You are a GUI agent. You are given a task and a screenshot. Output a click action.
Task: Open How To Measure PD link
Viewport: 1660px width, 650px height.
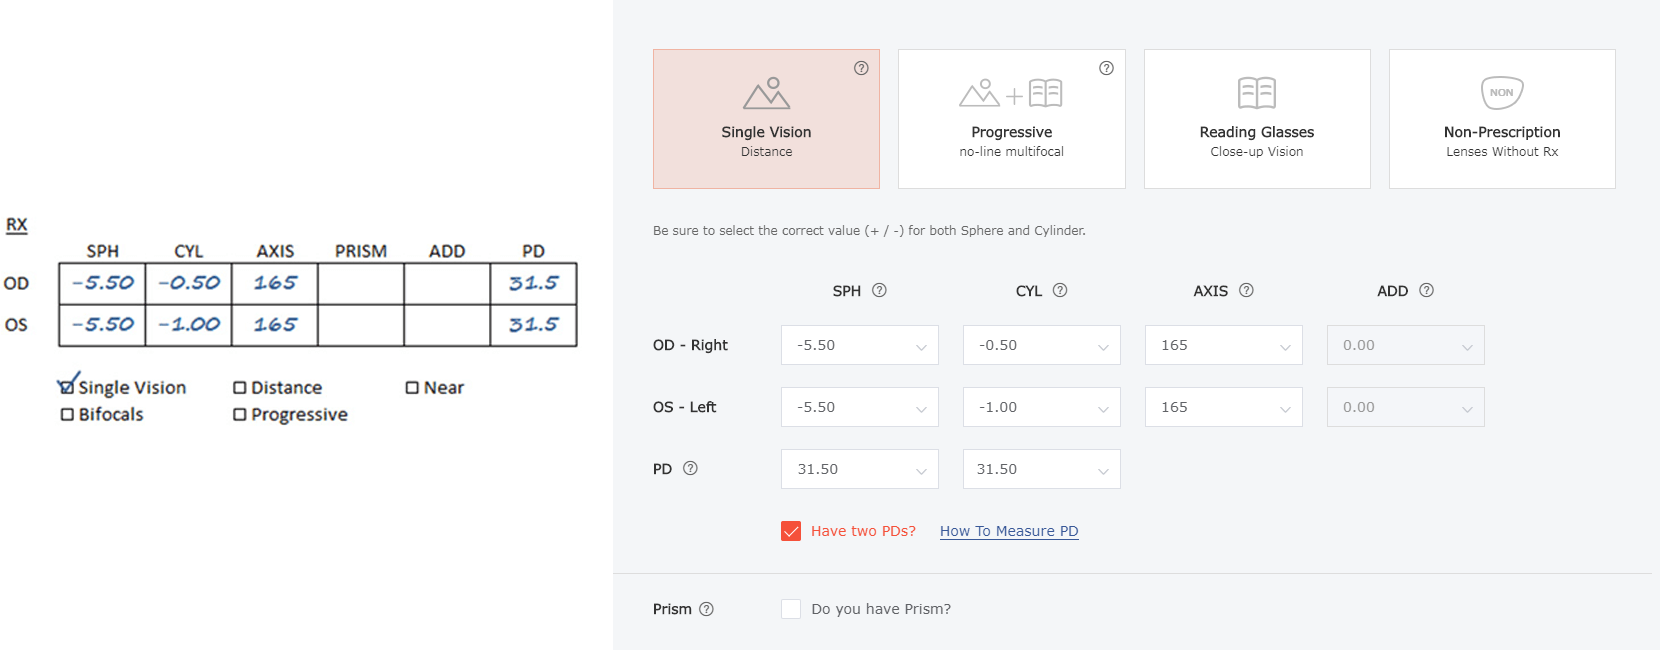[1009, 531]
